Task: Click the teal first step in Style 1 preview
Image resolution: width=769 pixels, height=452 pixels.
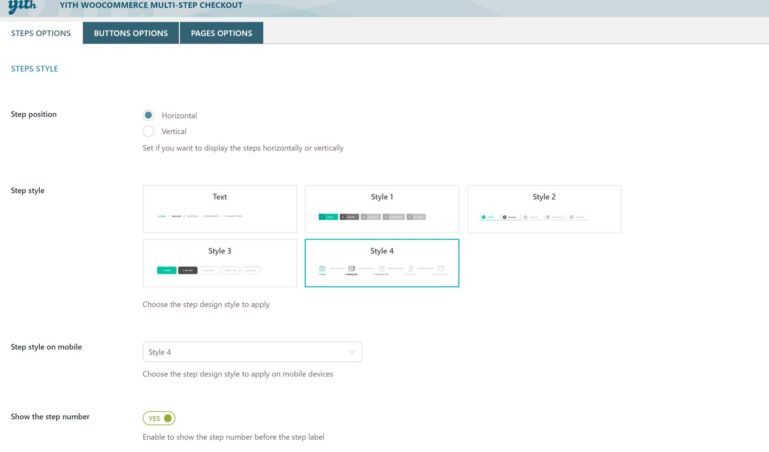Action: tap(328, 216)
